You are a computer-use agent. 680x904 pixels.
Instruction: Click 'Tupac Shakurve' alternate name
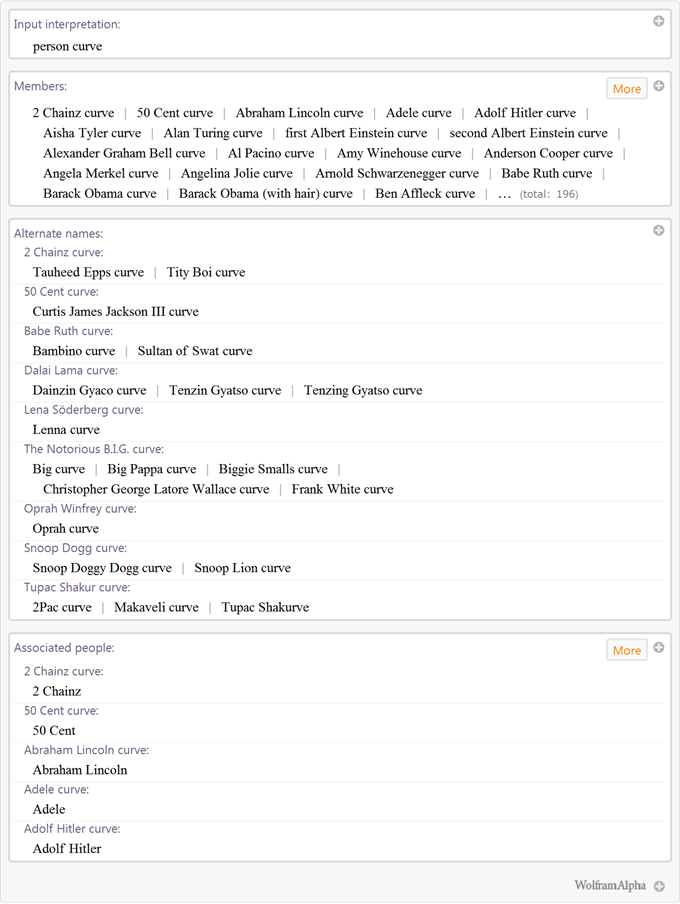[265, 608]
